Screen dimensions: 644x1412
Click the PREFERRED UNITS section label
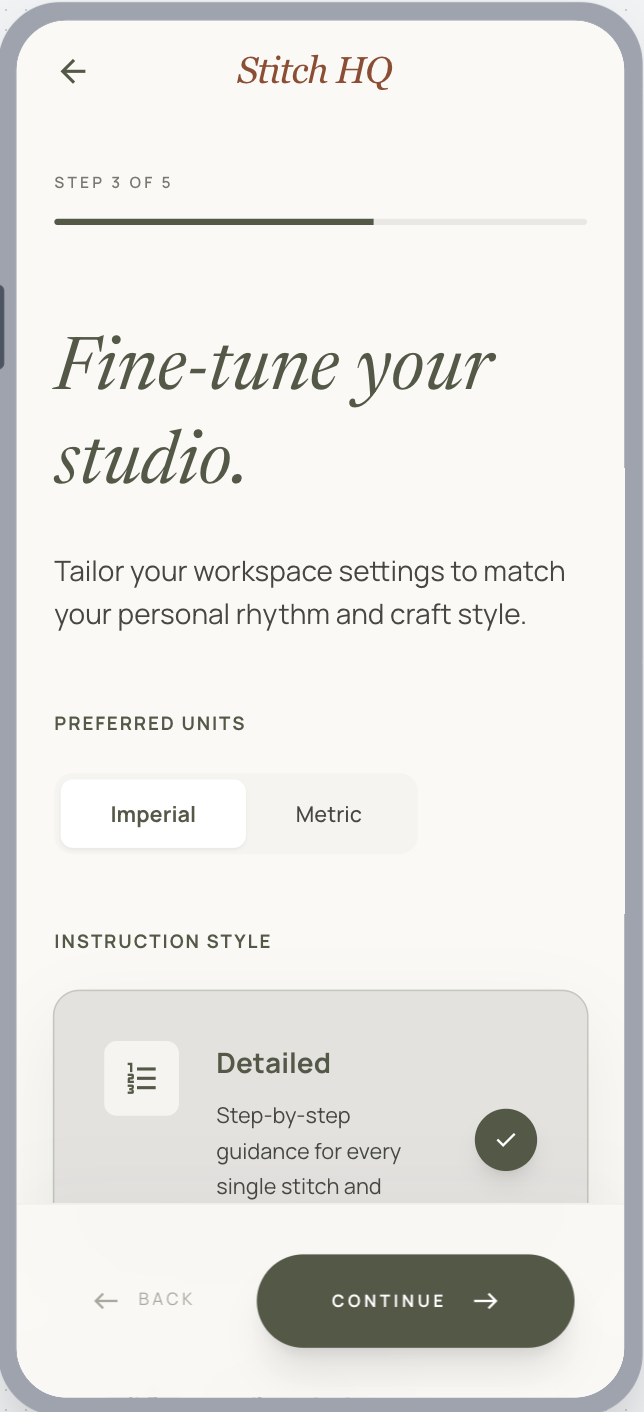click(x=150, y=723)
